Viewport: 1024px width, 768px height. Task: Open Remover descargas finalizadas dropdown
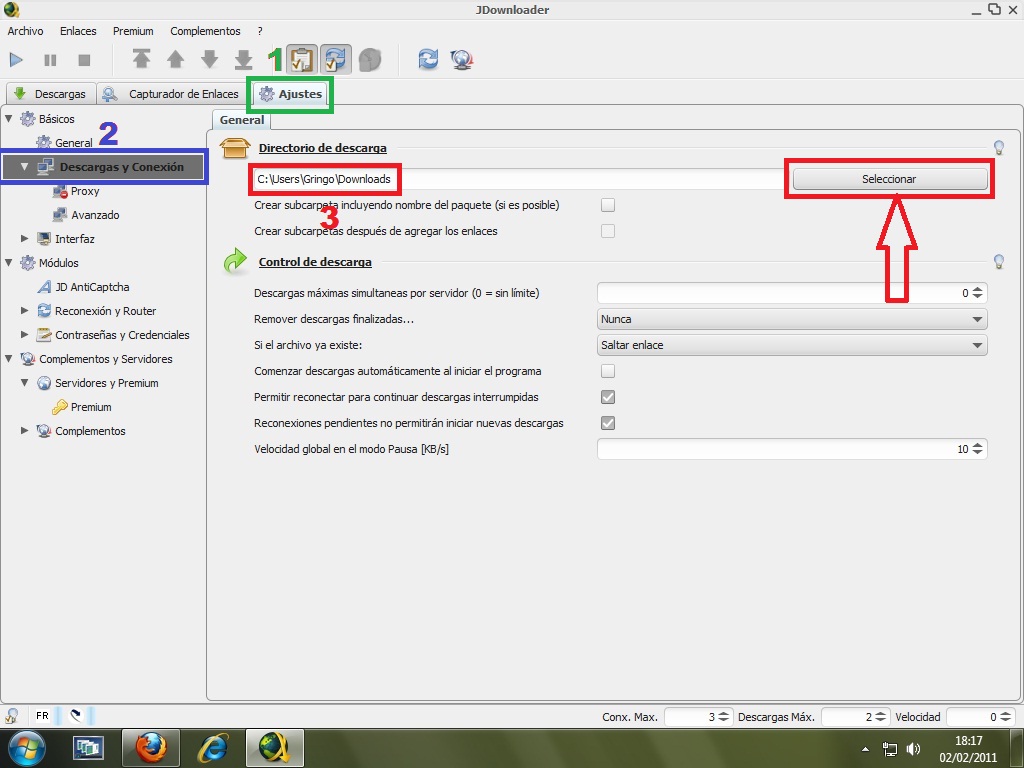(792, 319)
